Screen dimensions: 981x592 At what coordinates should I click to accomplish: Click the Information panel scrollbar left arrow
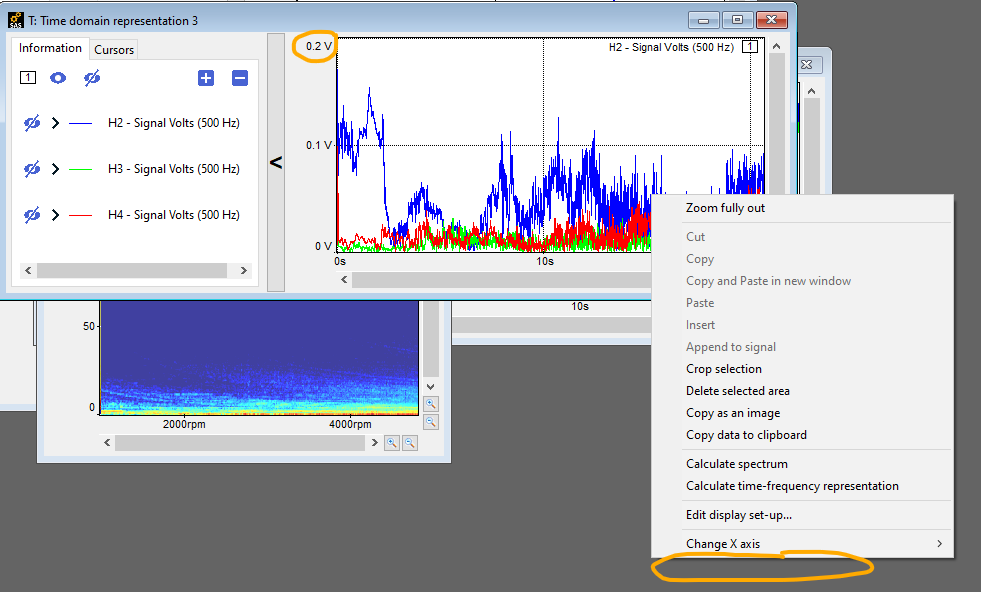28,270
